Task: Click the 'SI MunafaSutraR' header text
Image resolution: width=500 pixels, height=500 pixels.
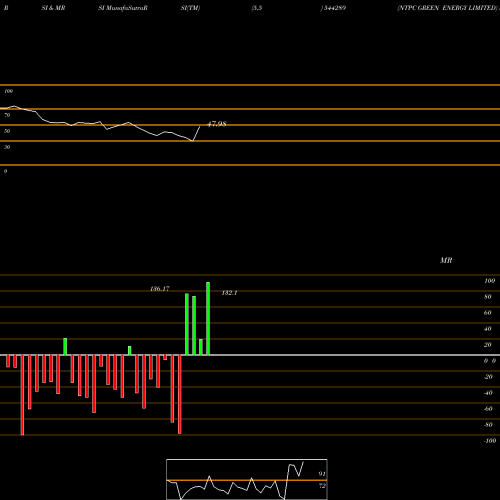Action: (123, 8)
